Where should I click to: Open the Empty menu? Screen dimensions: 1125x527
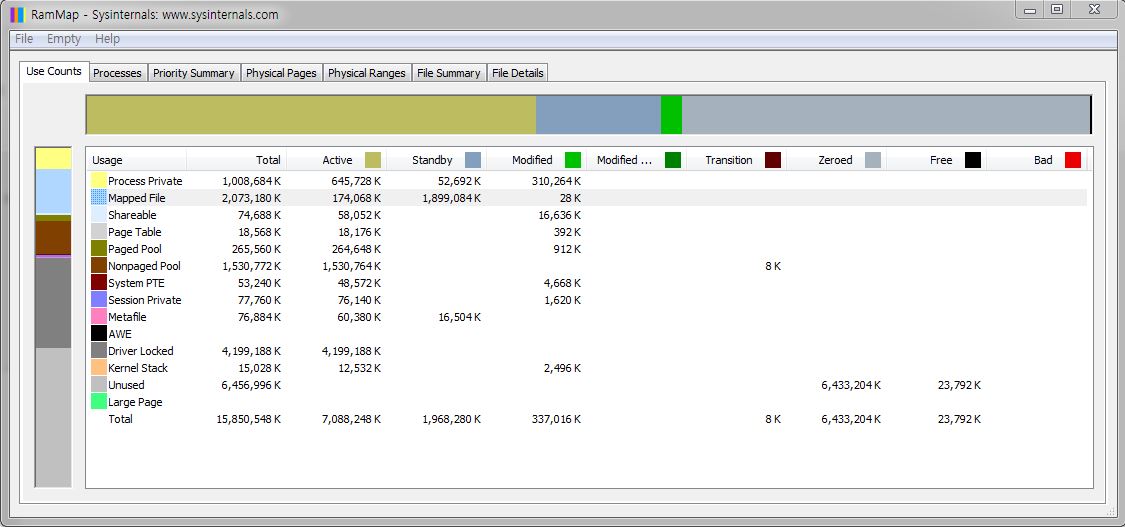click(64, 39)
